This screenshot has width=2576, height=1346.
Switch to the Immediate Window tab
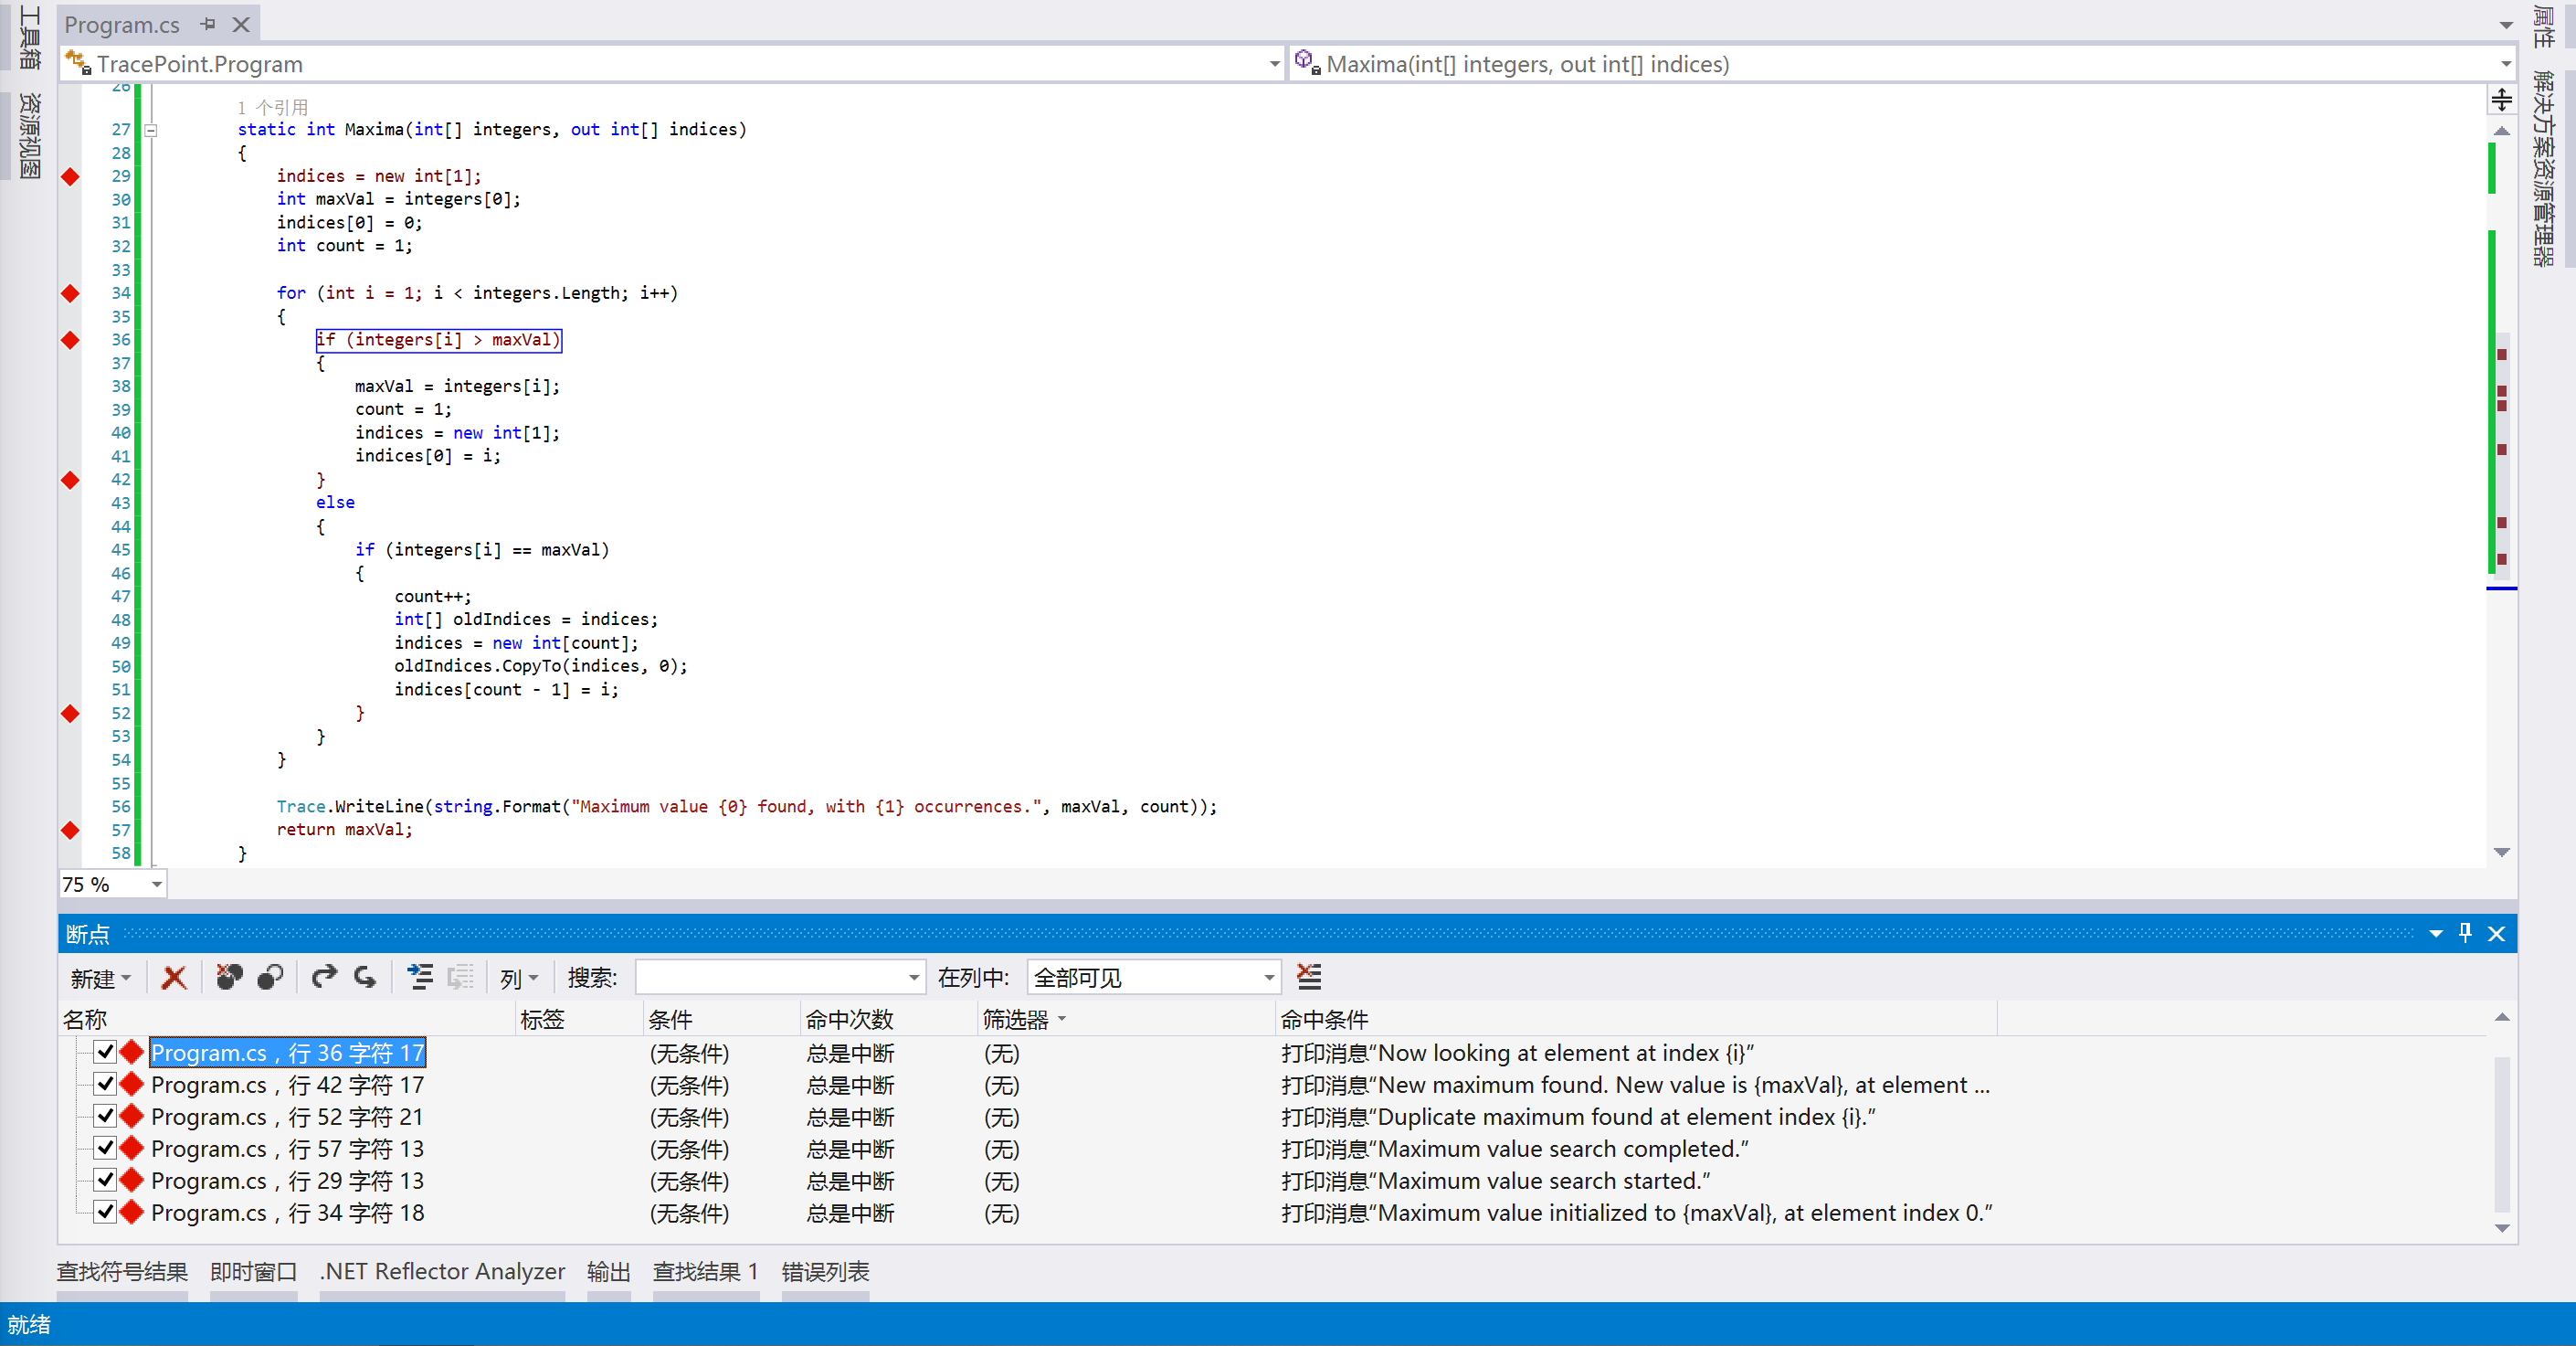254,1271
